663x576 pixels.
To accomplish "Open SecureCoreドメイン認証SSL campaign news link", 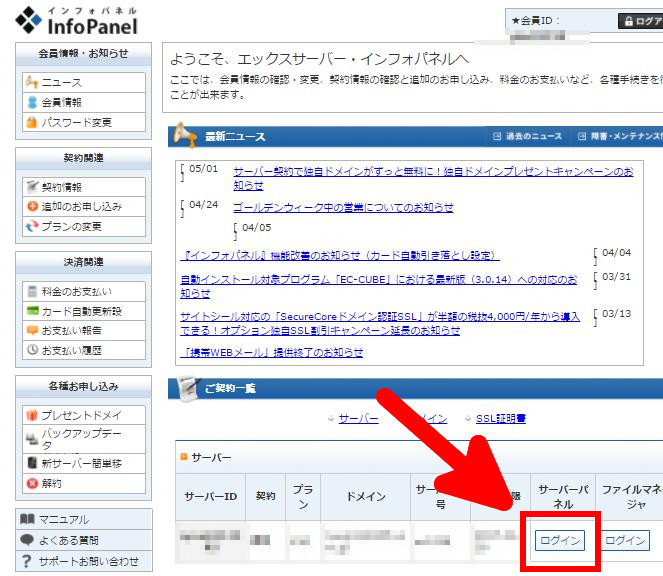I will (380, 323).
